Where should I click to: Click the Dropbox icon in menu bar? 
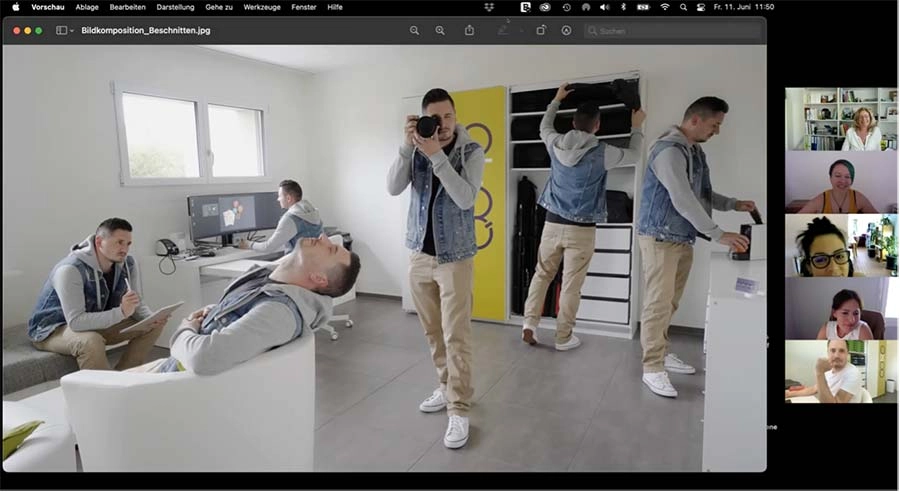[489, 7]
